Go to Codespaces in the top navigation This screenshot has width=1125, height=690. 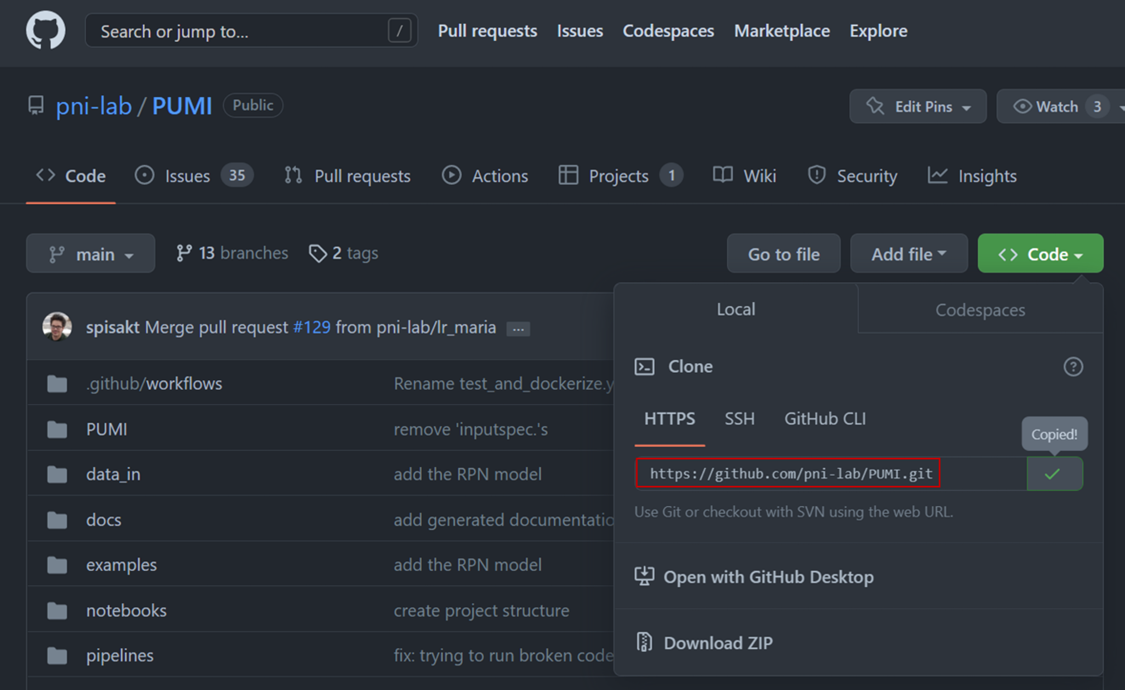668,31
